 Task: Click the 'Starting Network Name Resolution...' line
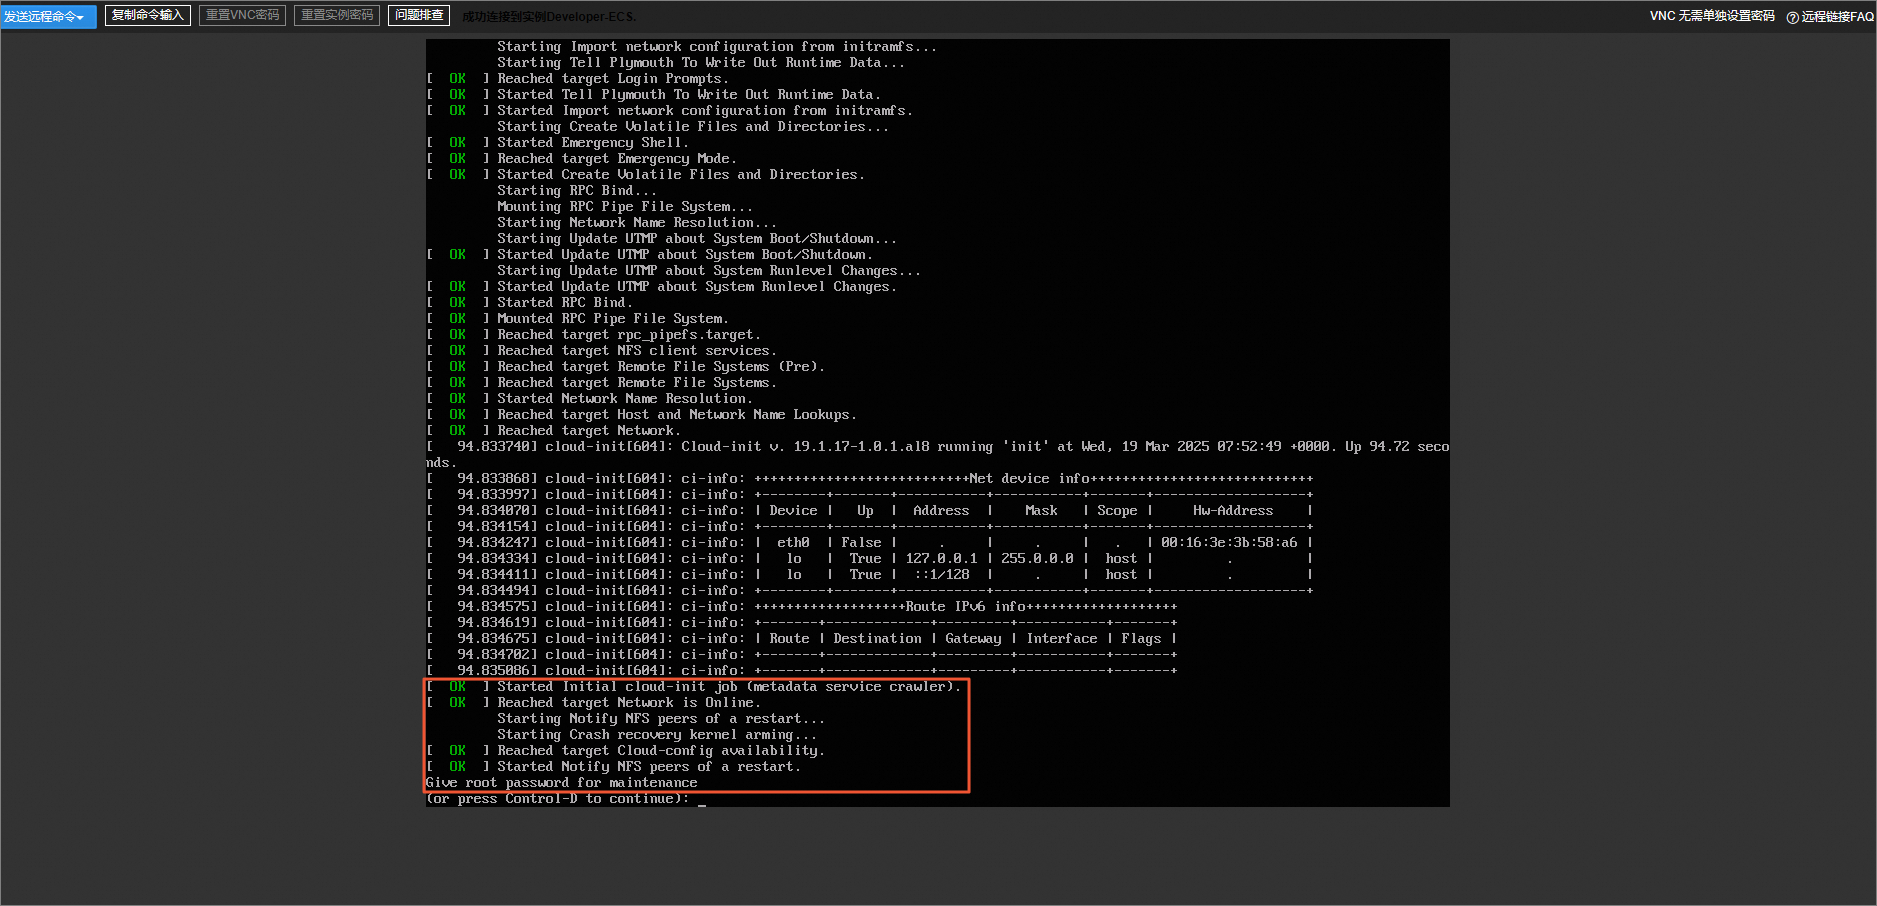637,223
